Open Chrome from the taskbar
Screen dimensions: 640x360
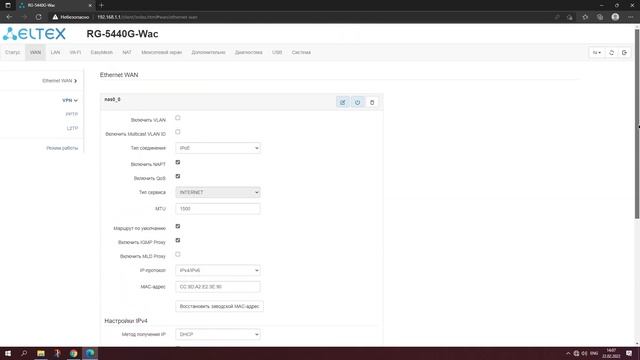(x=73, y=353)
